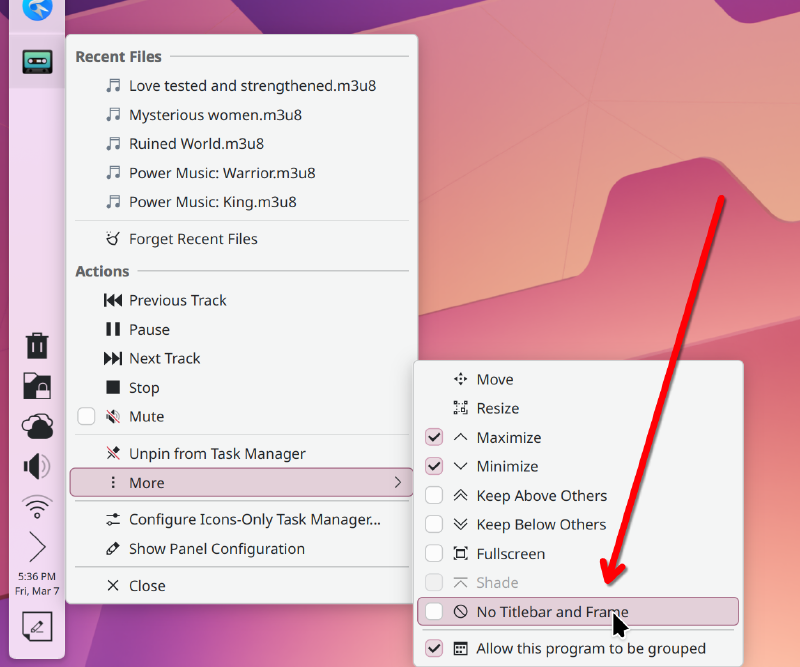Stop playback from the Actions list
This screenshot has width=800, height=667.
pyautogui.click(x=143, y=387)
